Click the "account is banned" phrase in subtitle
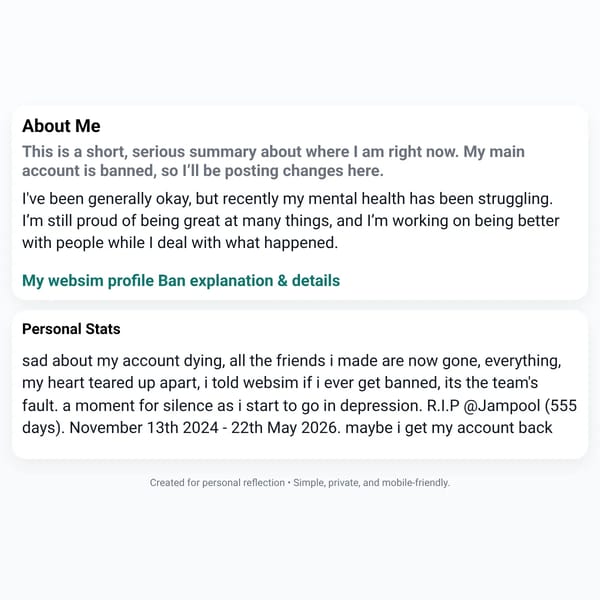This screenshot has height=600, width=600. click(89, 171)
